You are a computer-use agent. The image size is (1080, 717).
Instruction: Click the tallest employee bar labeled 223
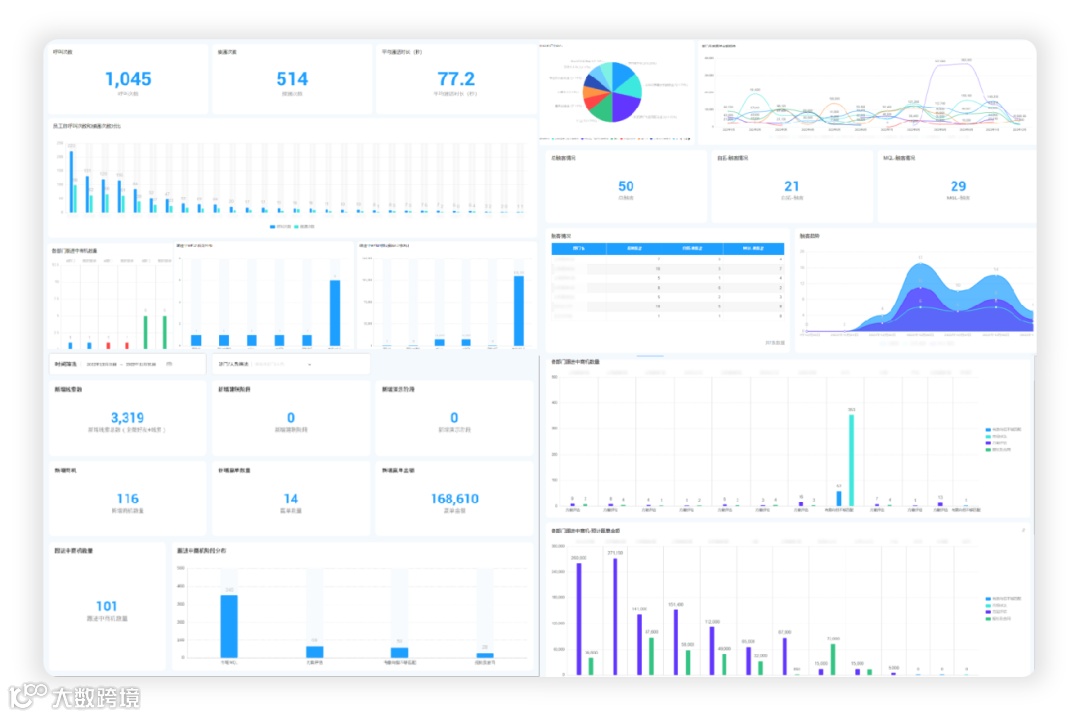click(70, 182)
